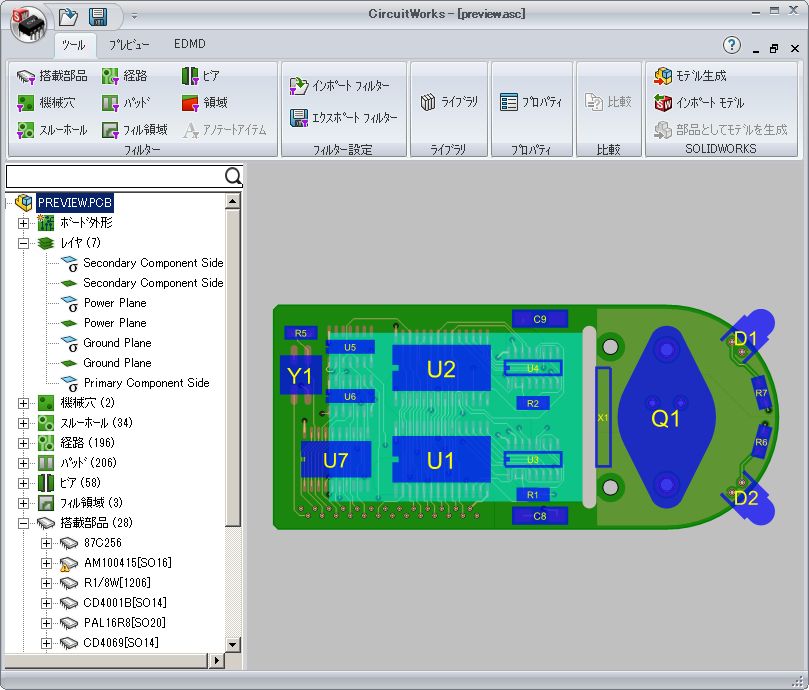This screenshot has height=690, width=809.
Task: Expand the AM100415[SO16] component node
Action: point(46,563)
